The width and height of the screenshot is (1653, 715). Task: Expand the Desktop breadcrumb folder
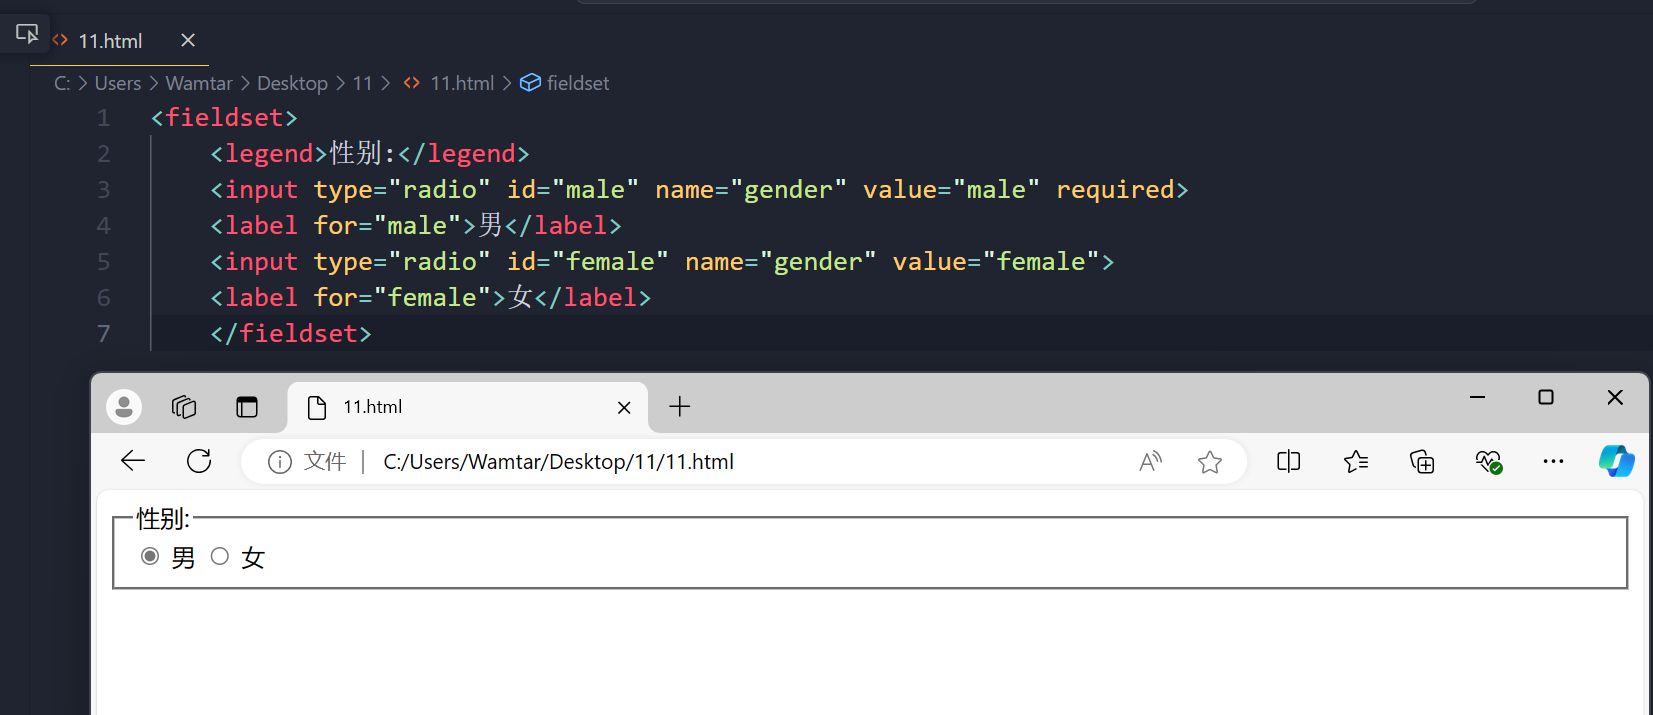tap(292, 83)
